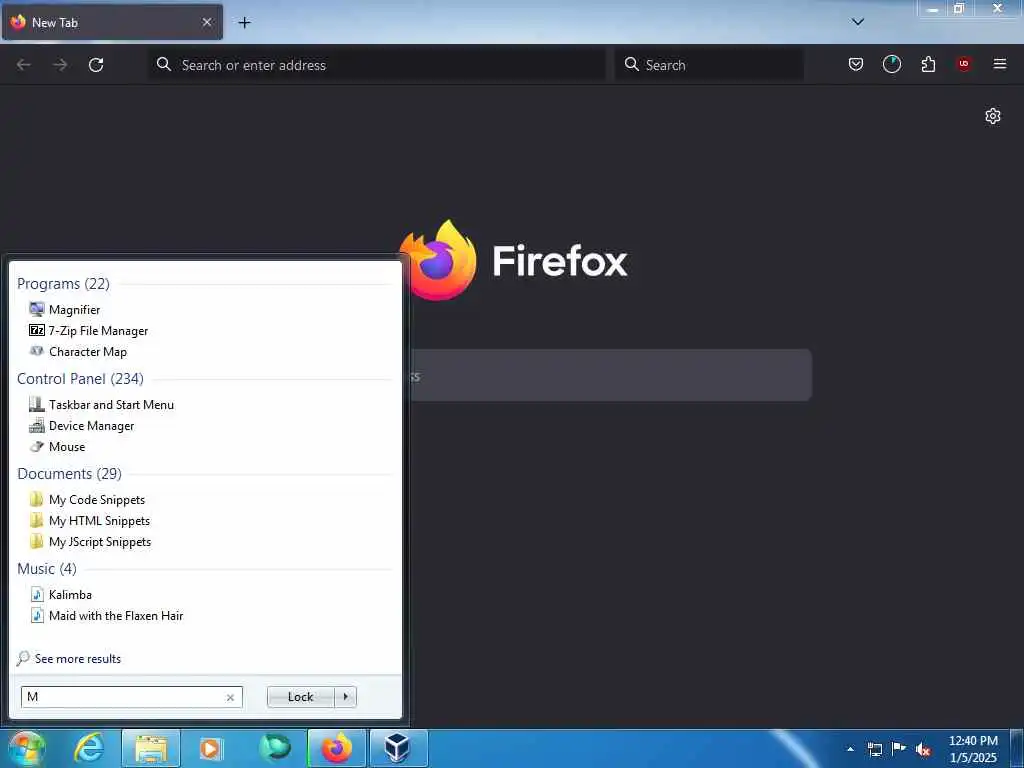Click Firefox back navigation arrow

click(24, 65)
